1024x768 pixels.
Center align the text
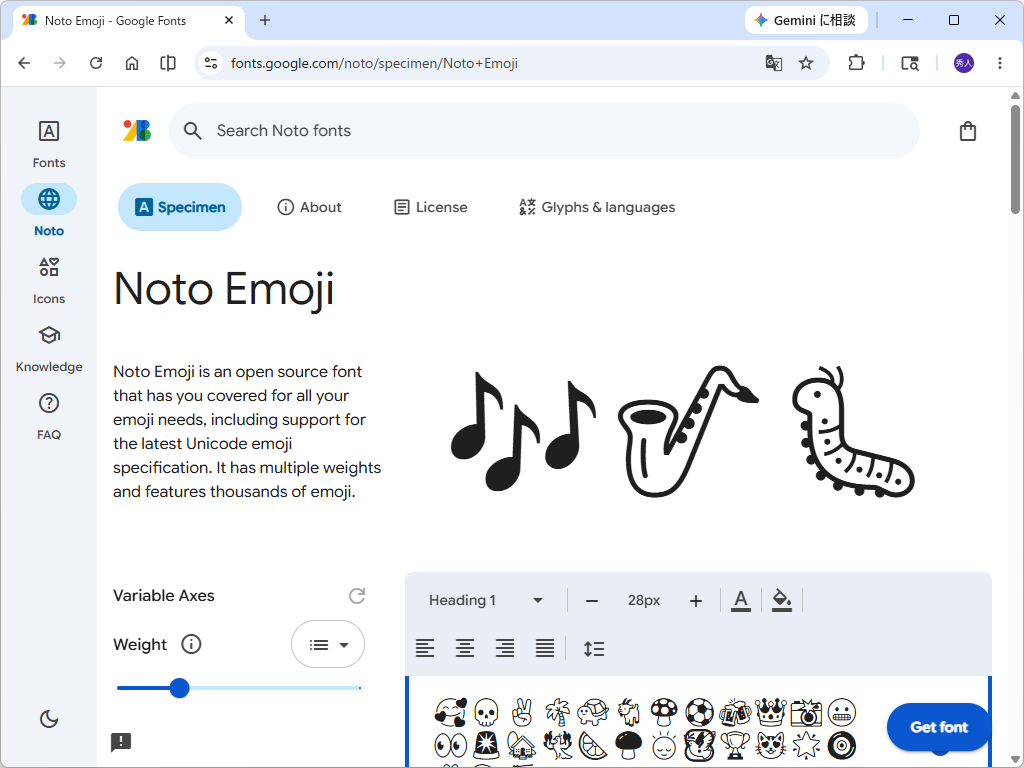pos(465,648)
